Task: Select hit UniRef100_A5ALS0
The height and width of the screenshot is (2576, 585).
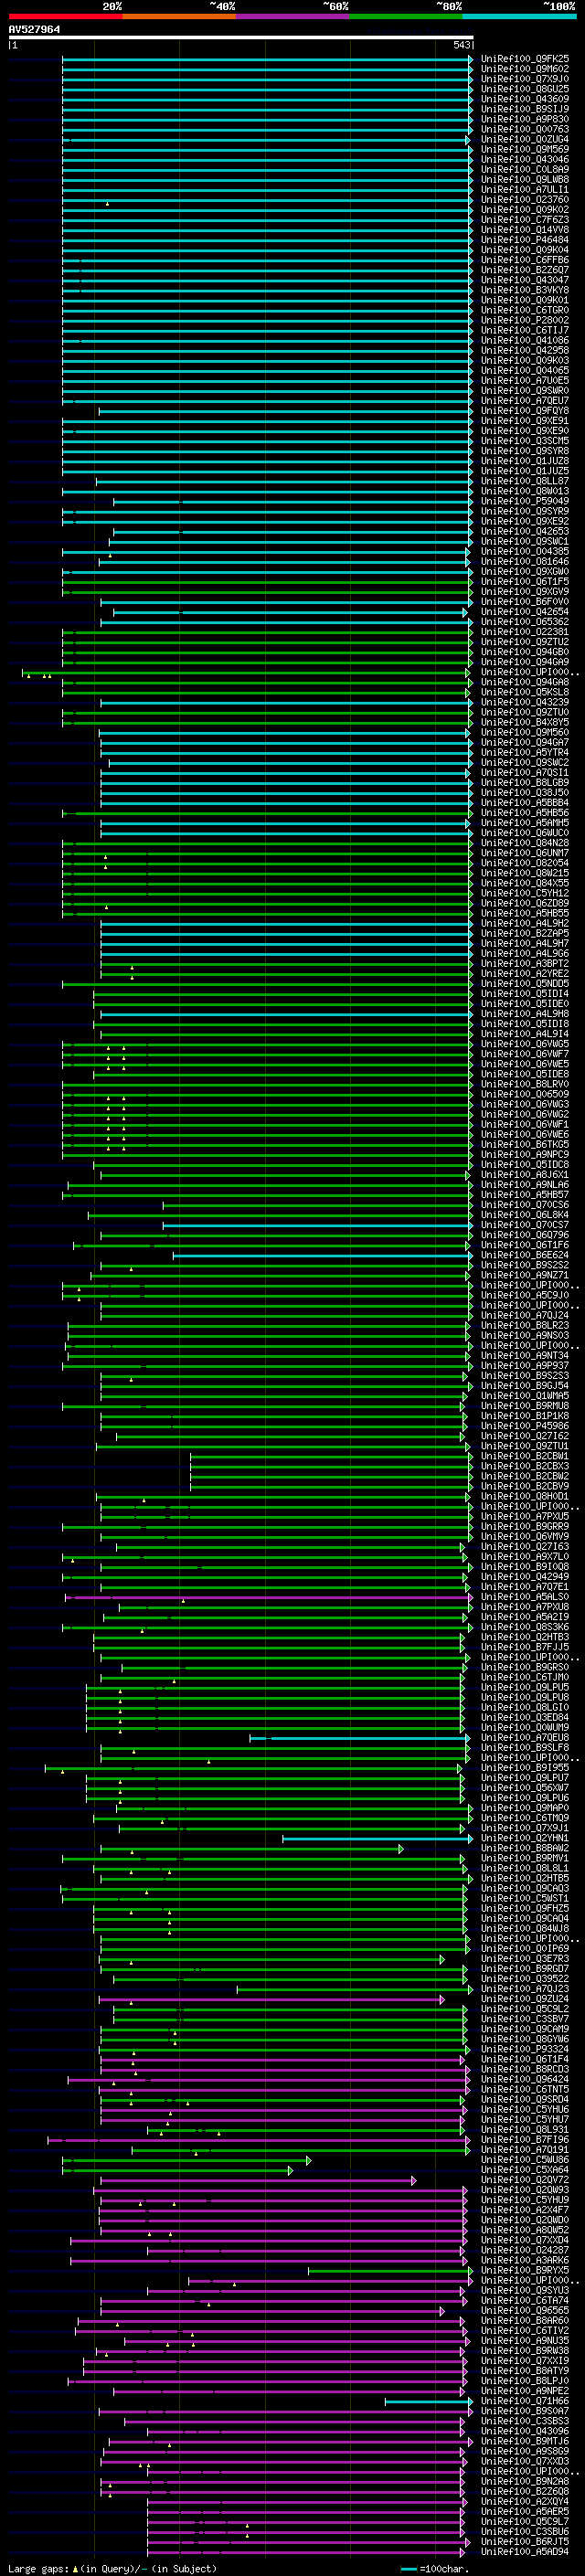Action: pyautogui.click(x=525, y=1596)
